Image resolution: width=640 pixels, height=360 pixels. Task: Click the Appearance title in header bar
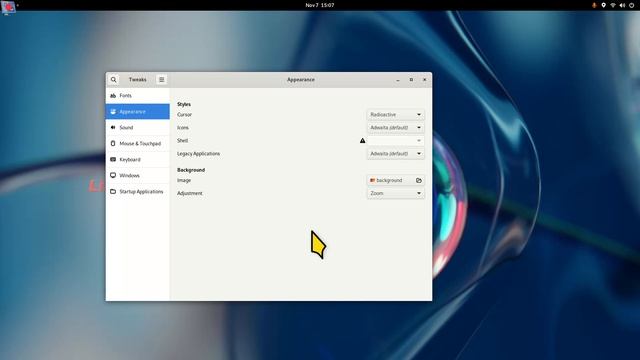(301, 80)
